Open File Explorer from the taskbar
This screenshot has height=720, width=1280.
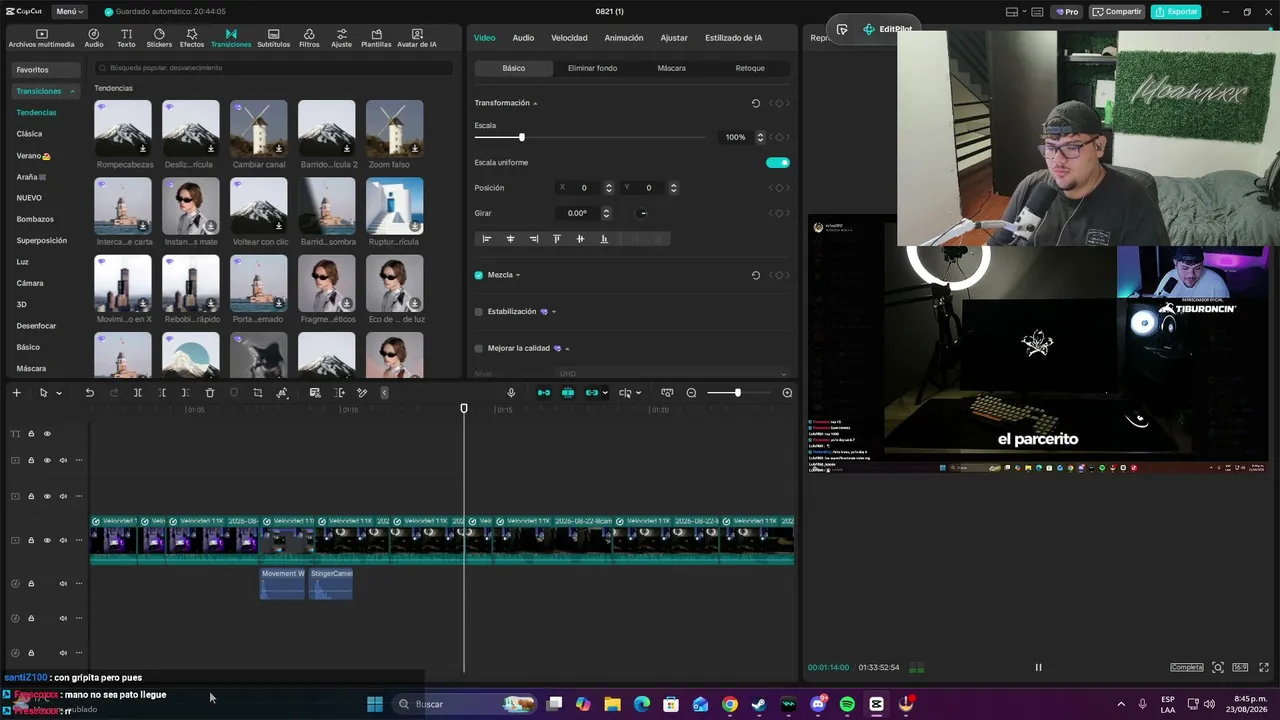612,704
